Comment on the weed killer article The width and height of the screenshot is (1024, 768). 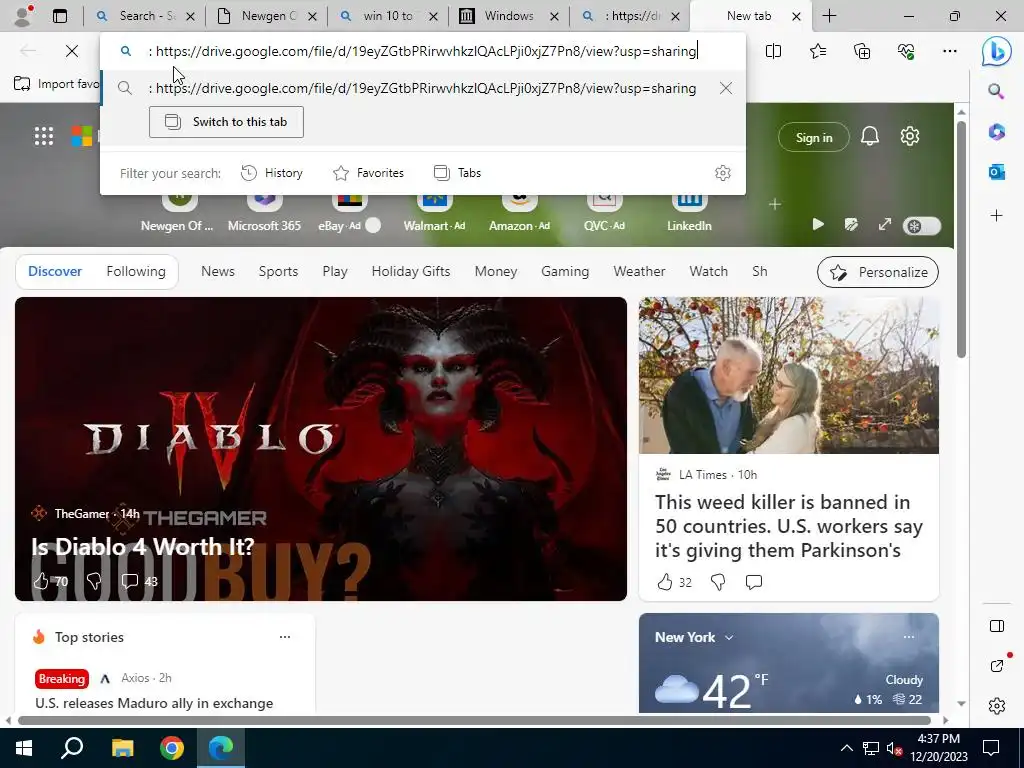coord(754,581)
